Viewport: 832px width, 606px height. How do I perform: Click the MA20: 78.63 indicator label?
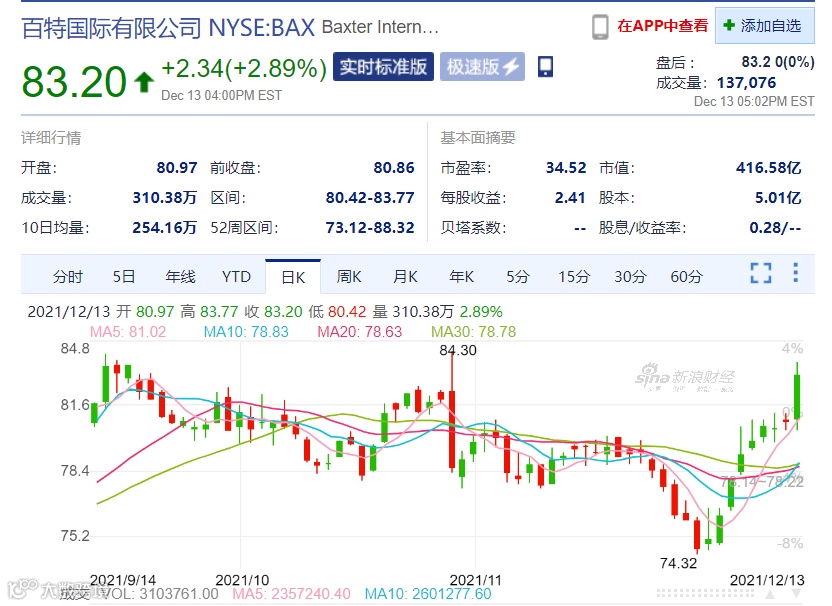tap(360, 332)
